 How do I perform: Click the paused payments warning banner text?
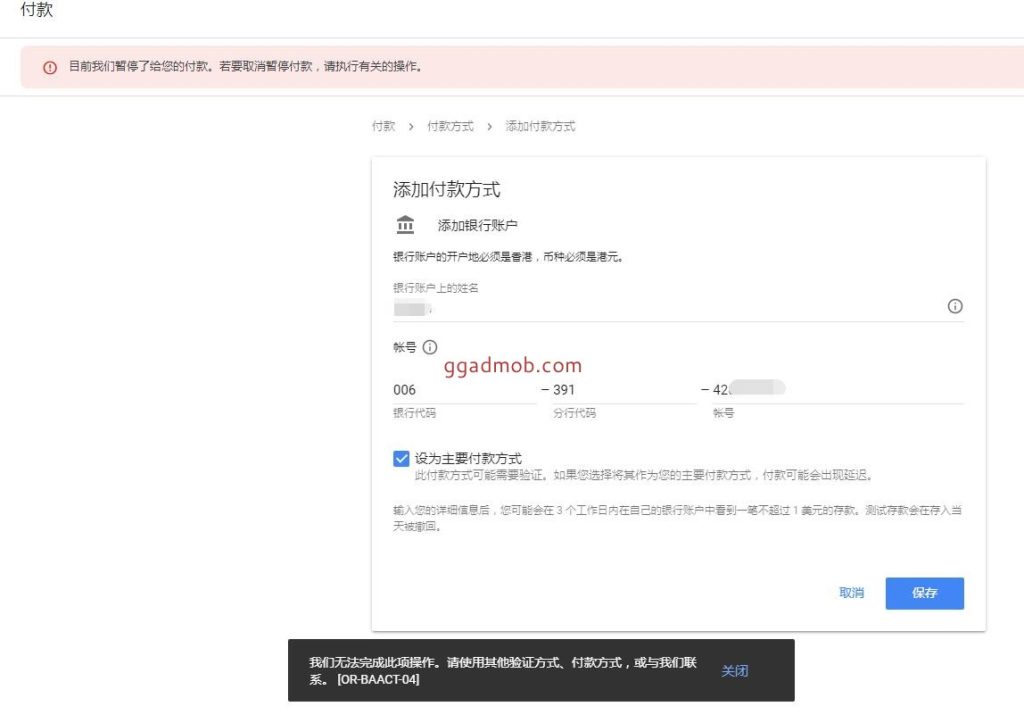pyautogui.click(x=245, y=67)
